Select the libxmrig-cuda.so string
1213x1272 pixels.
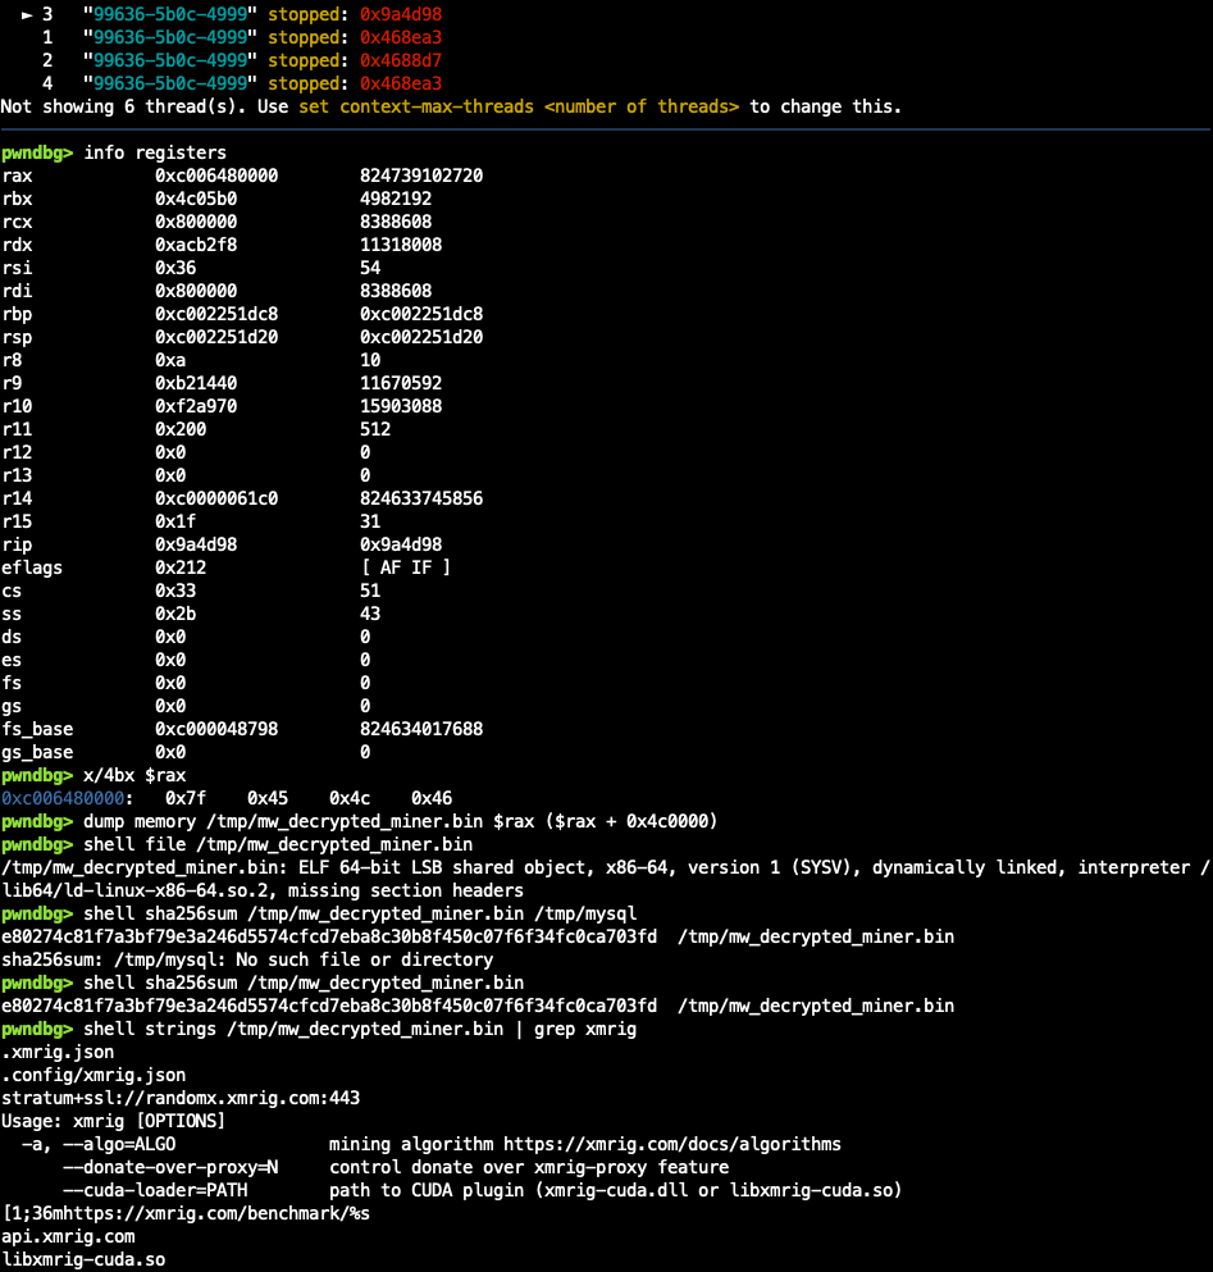coord(80,1259)
